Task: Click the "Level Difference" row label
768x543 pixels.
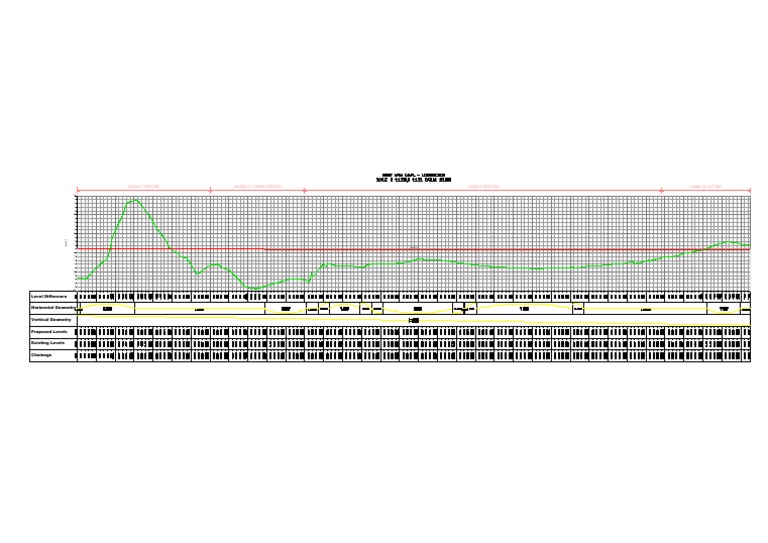Action: click(x=49, y=297)
